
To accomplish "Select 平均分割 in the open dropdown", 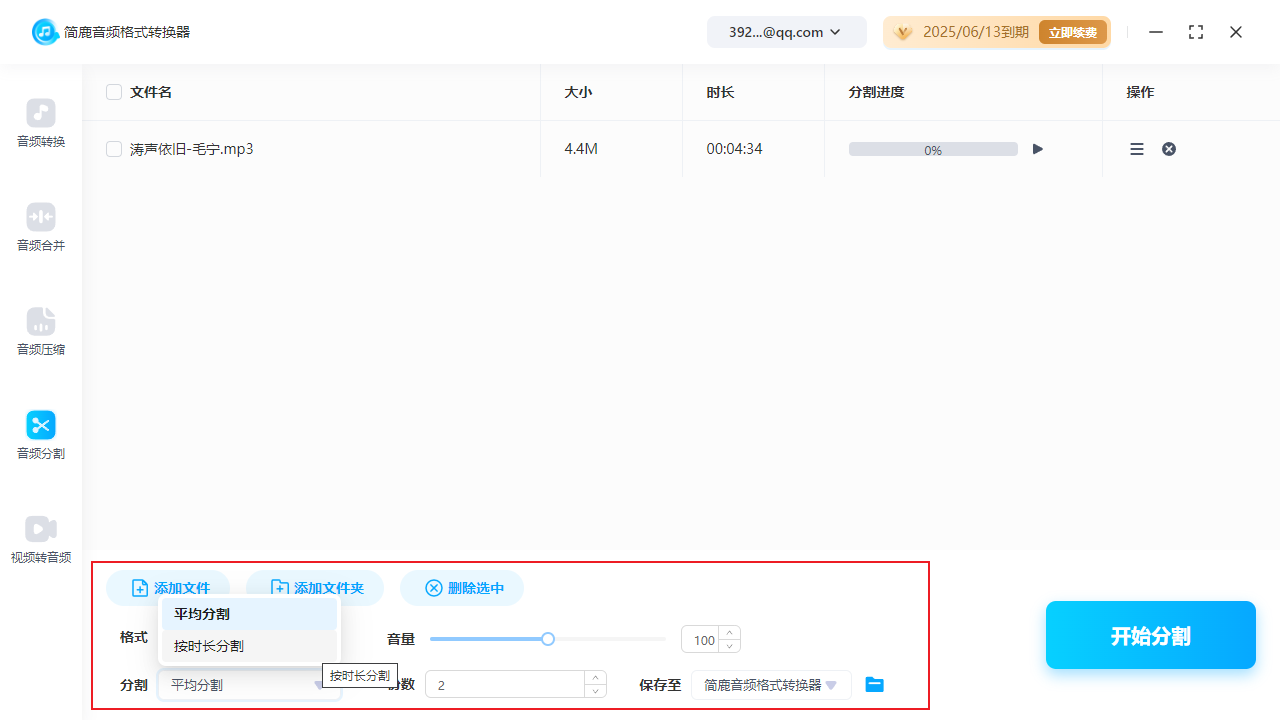I will click(x=202, y=613).
